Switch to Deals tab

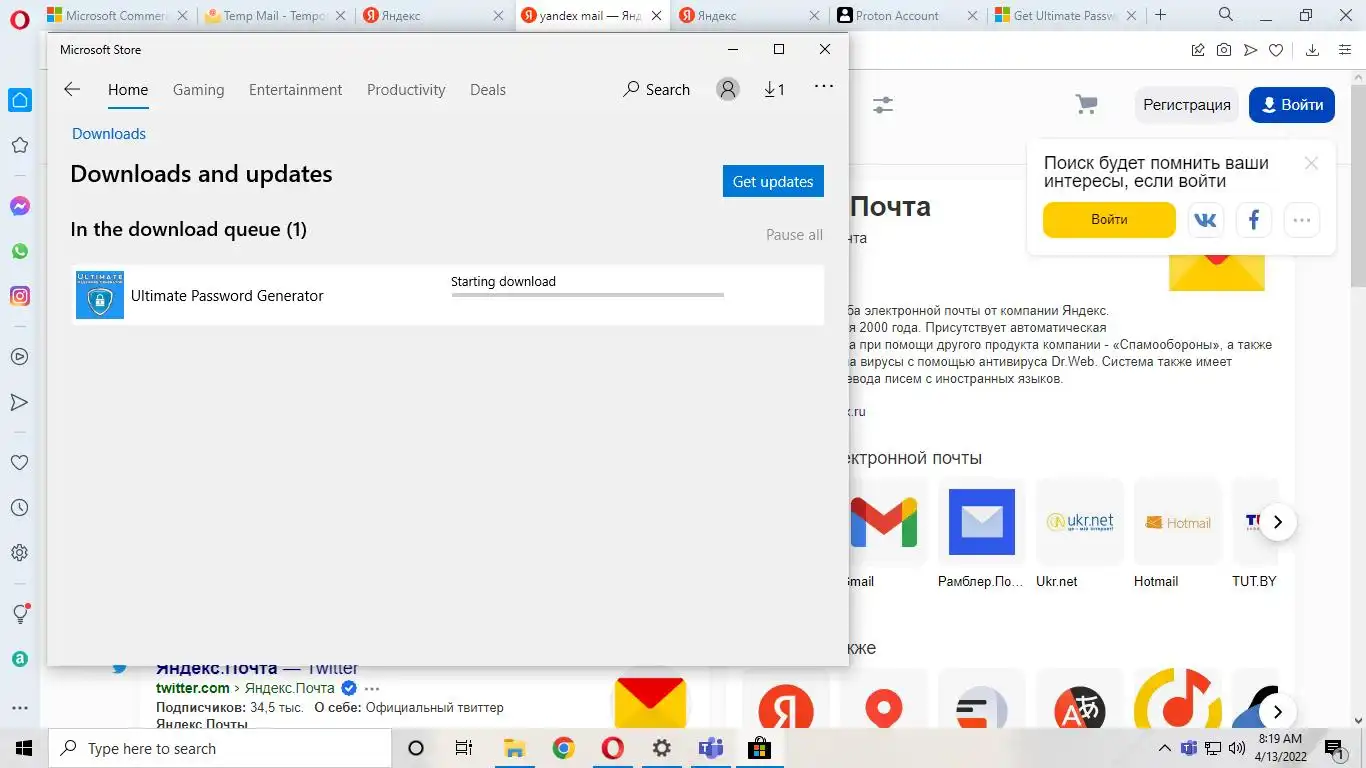(488, 89)
